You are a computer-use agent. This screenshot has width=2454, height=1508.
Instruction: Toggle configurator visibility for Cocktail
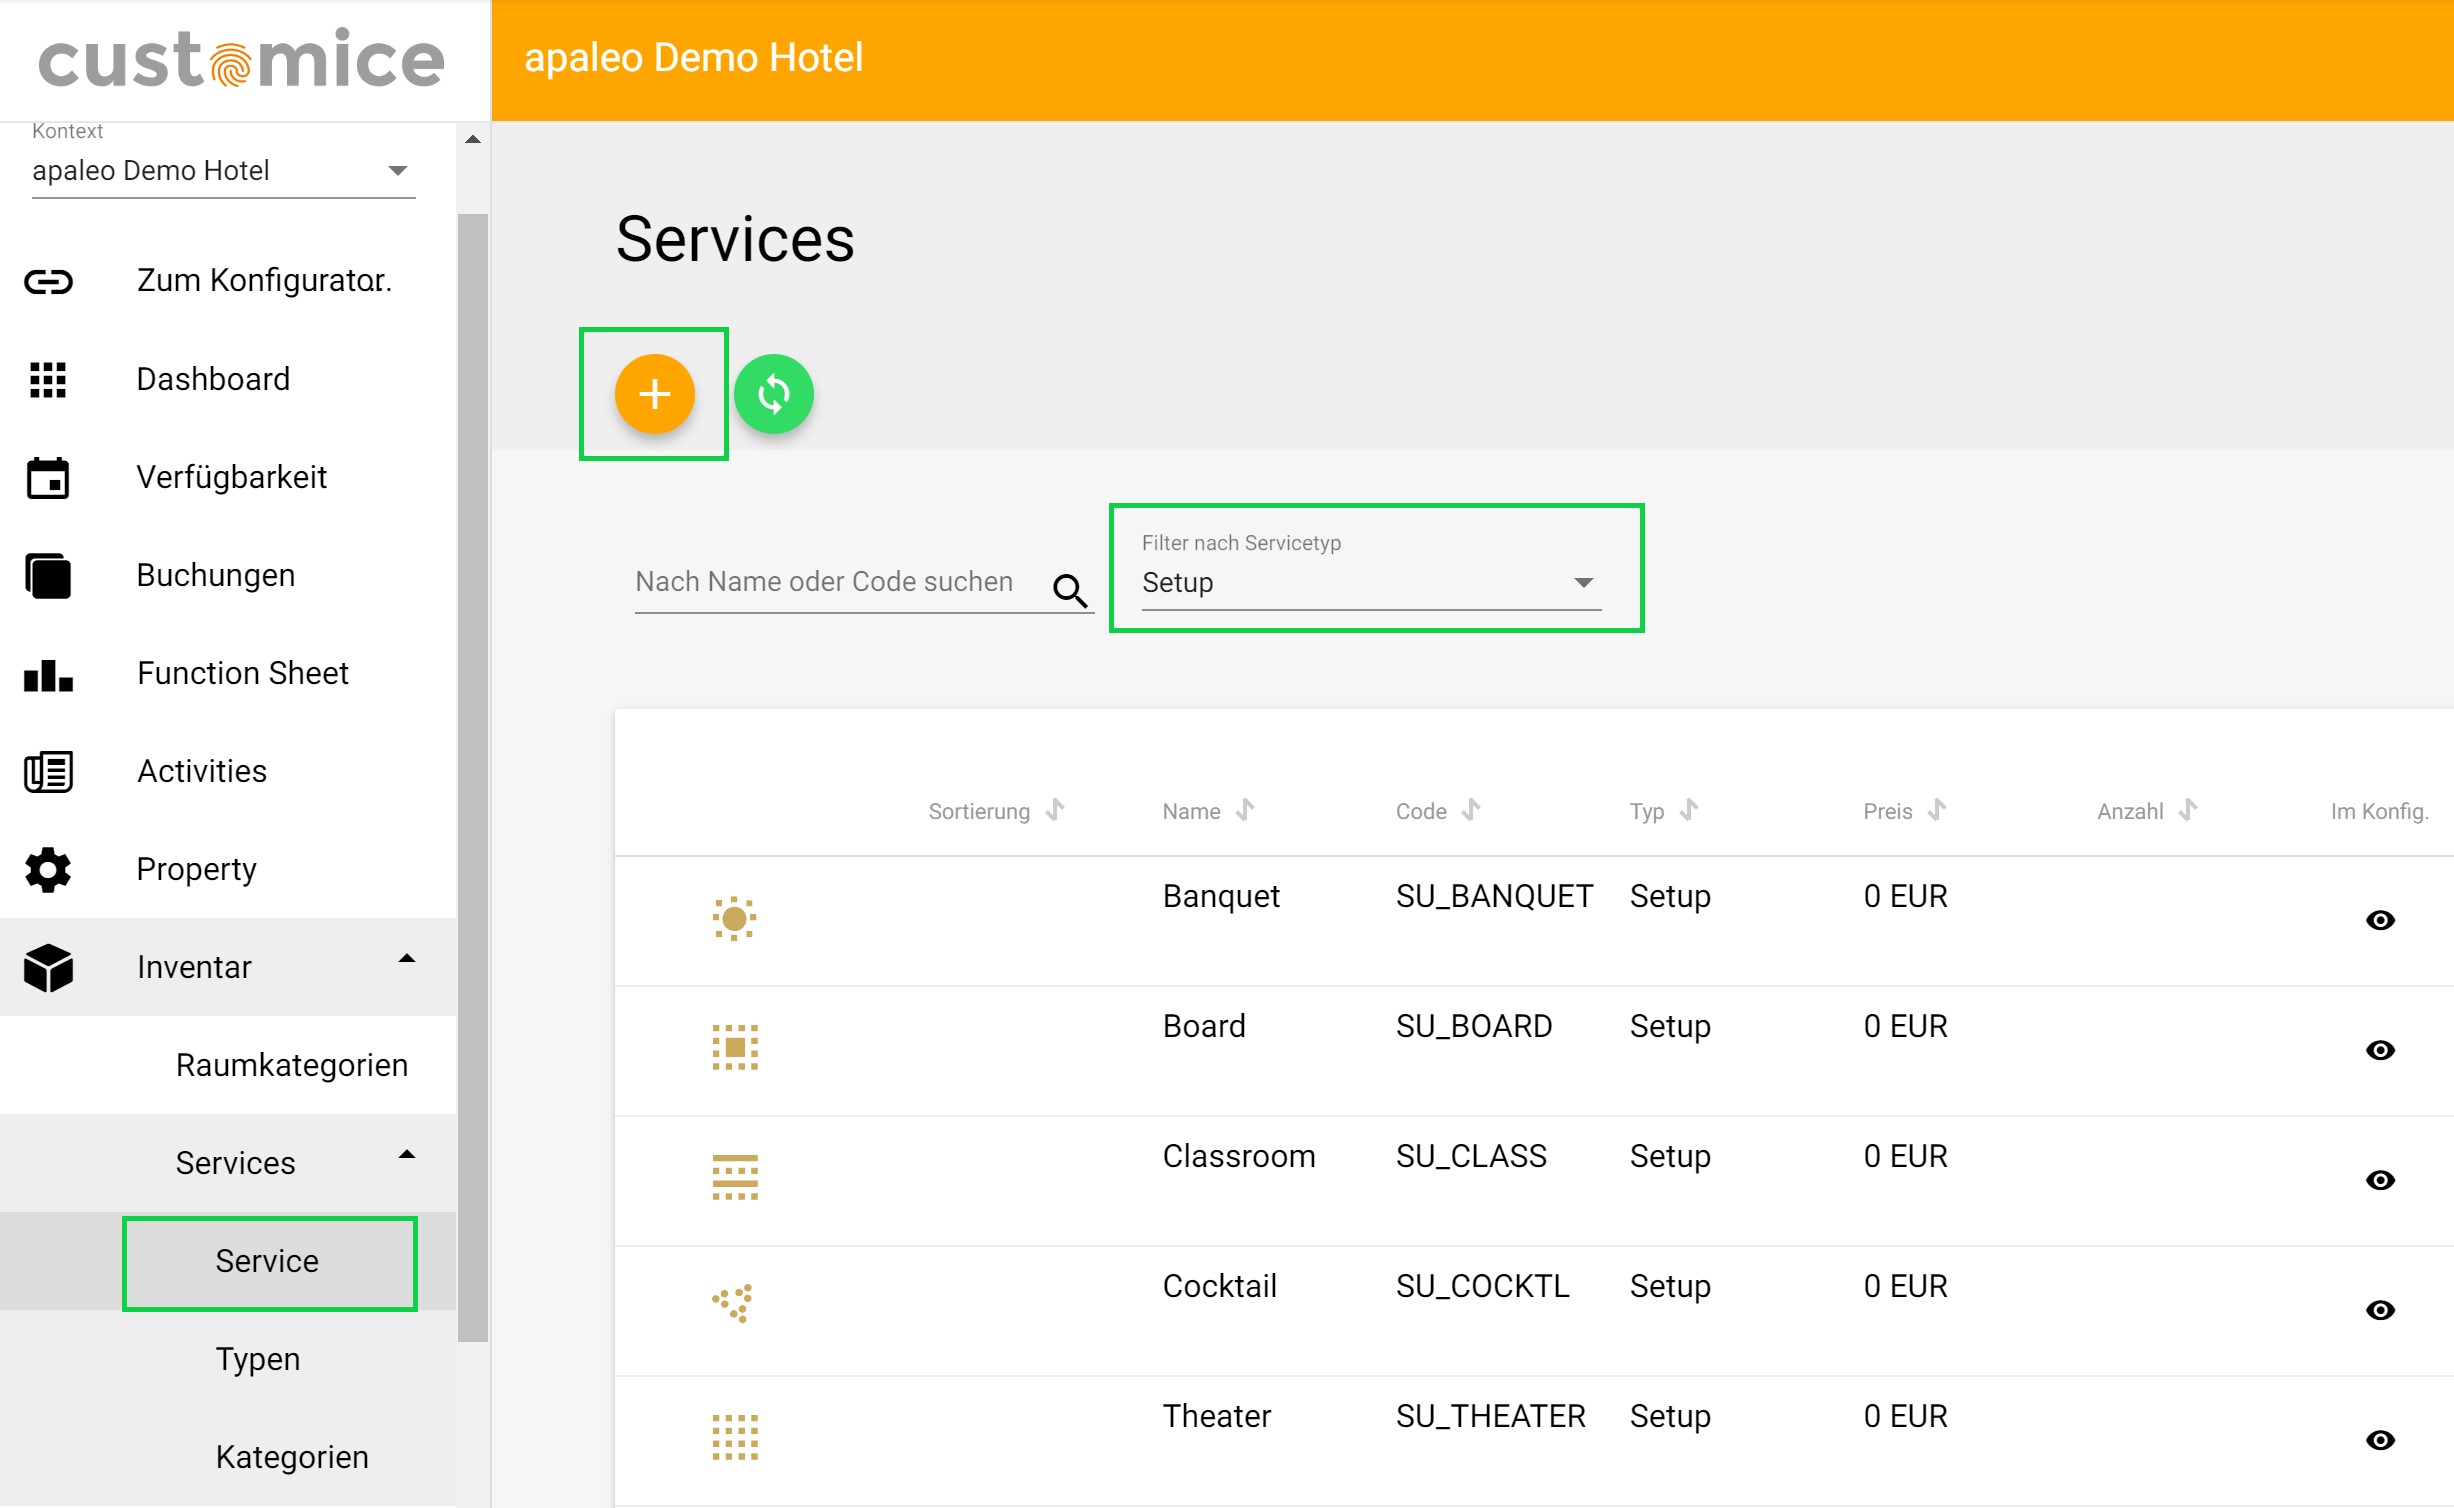[2380, 1310]
